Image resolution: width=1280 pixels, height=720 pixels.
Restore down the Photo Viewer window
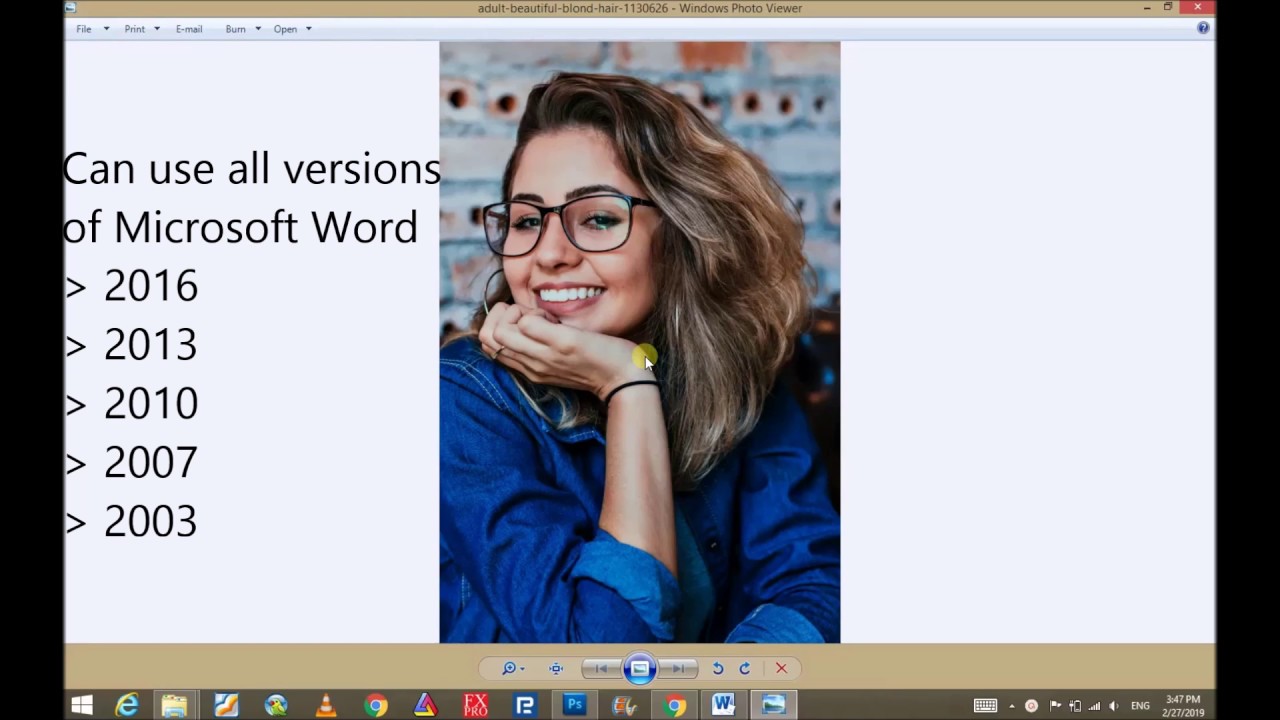point(1168,8)
